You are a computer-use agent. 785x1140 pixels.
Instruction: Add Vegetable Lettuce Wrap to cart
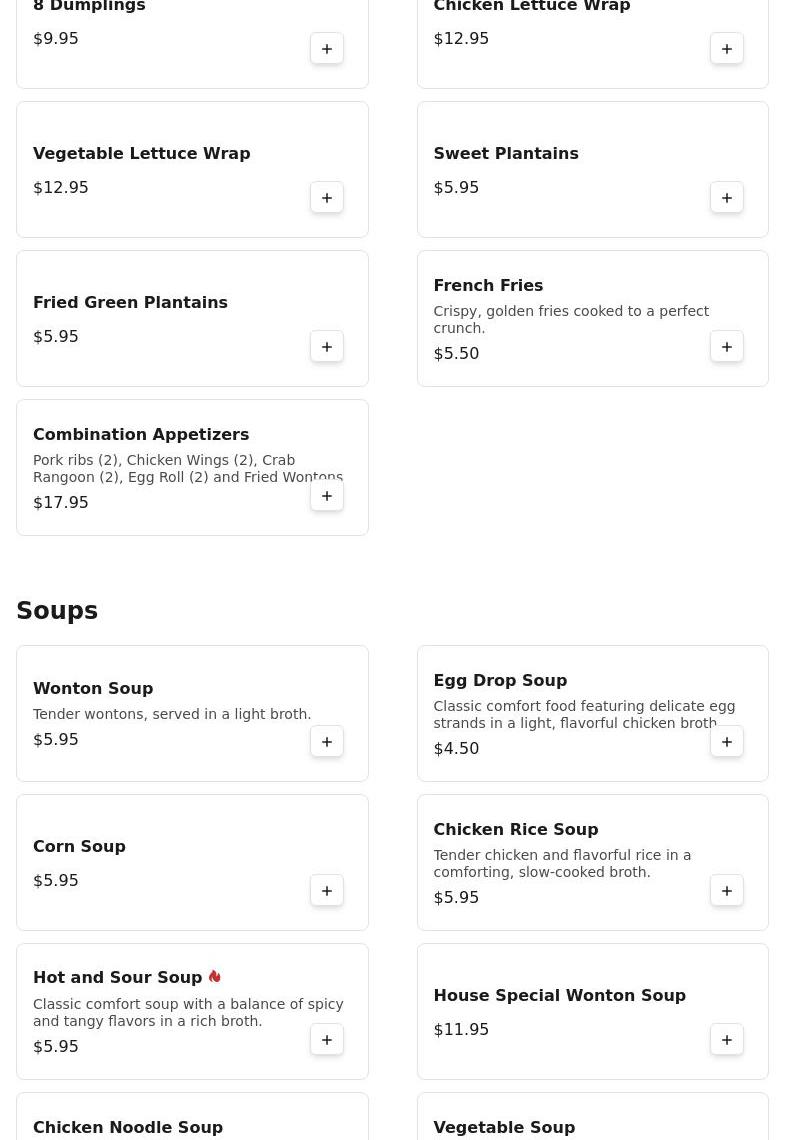pyautogui.click(x=327, y=198)
